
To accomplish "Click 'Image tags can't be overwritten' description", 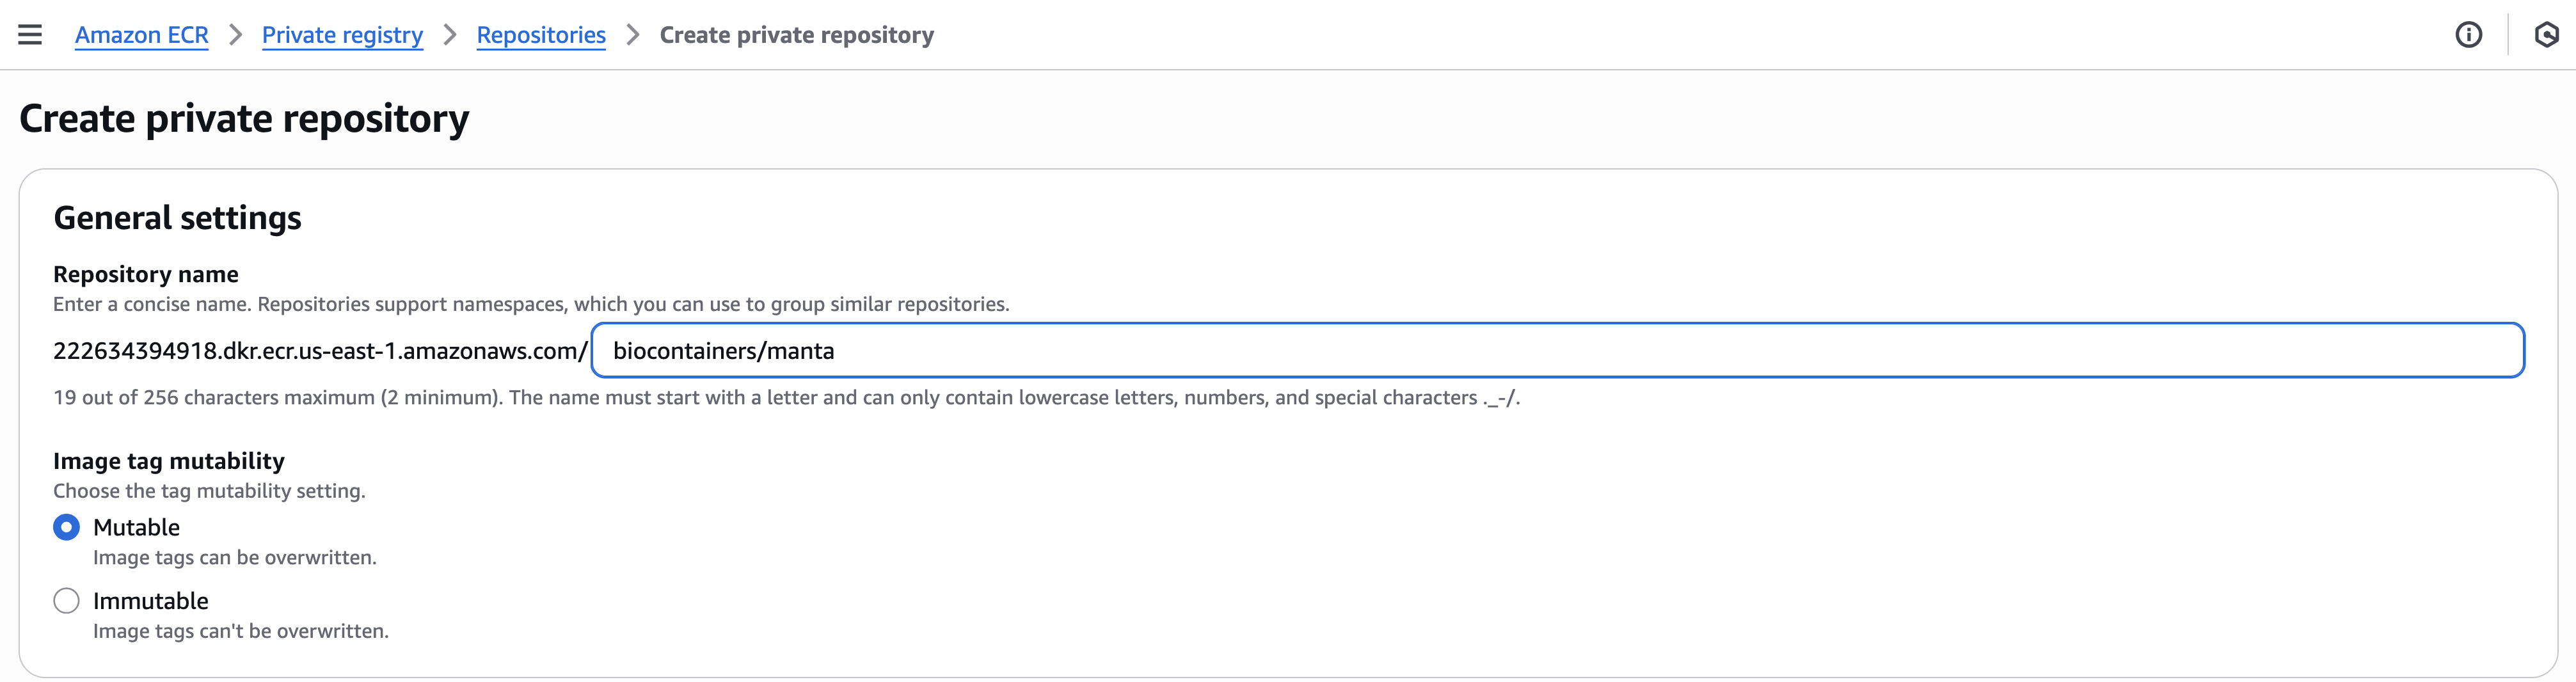I will point(241,631).
